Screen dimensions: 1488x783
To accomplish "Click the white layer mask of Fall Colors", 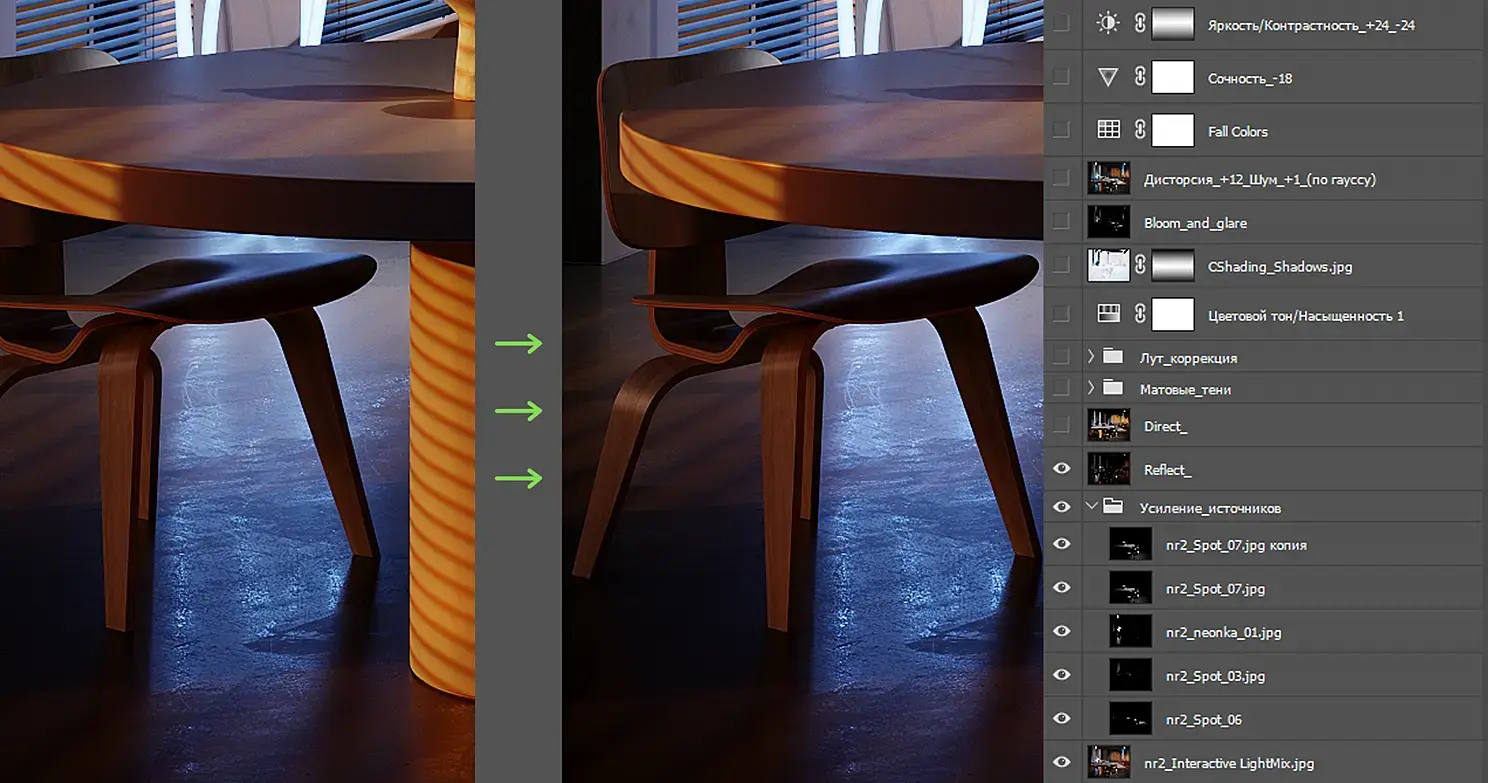I will (1173, 130).
